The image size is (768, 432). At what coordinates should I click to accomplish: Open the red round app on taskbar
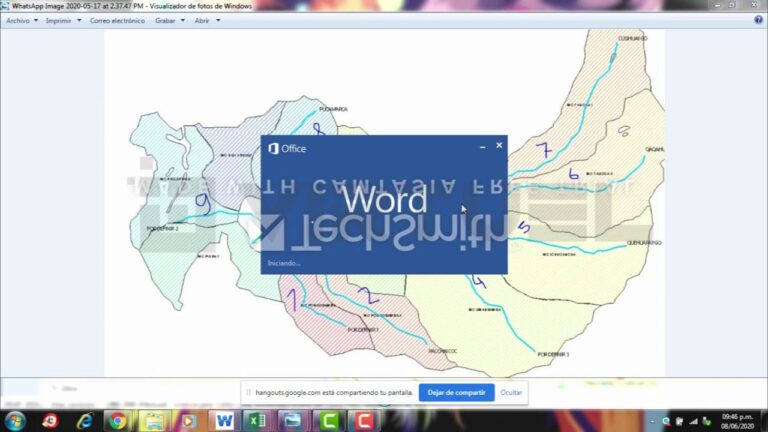pos(50,421)
